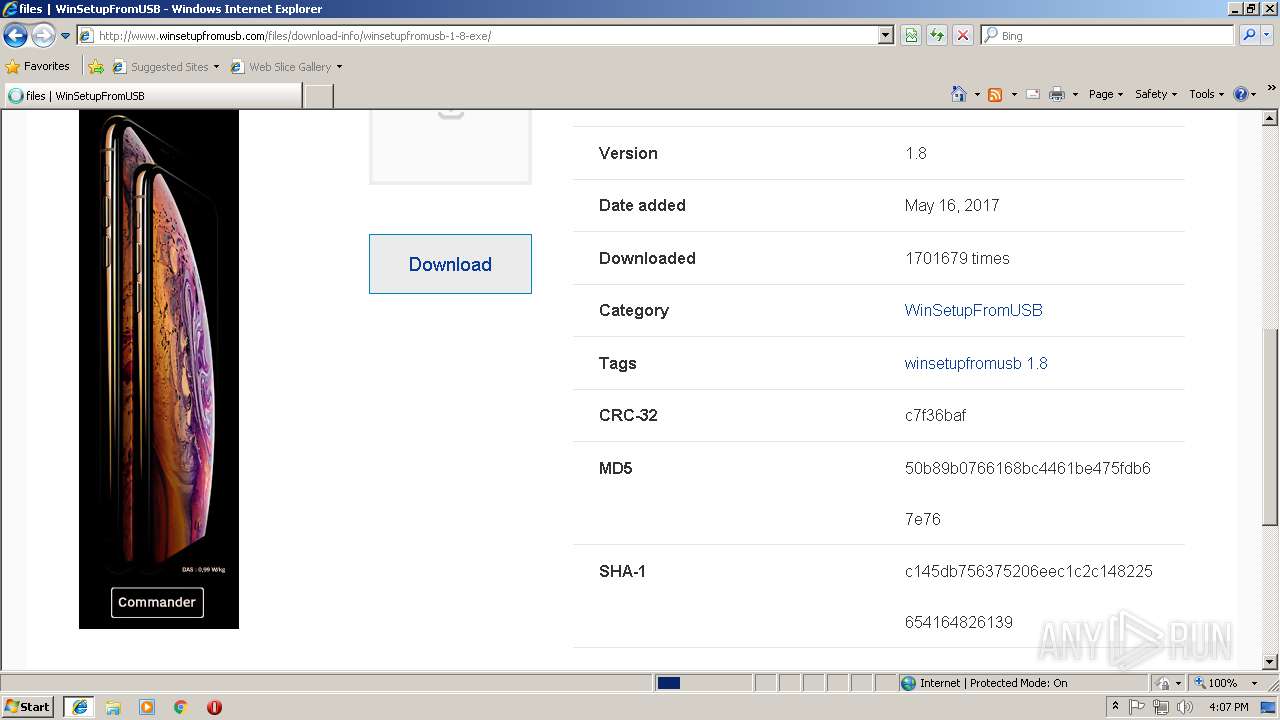Open Windows Explorer folder taskbar icon
This screenshot has height=720, width=1280.
pyautogui.click(x=113, y=707)
